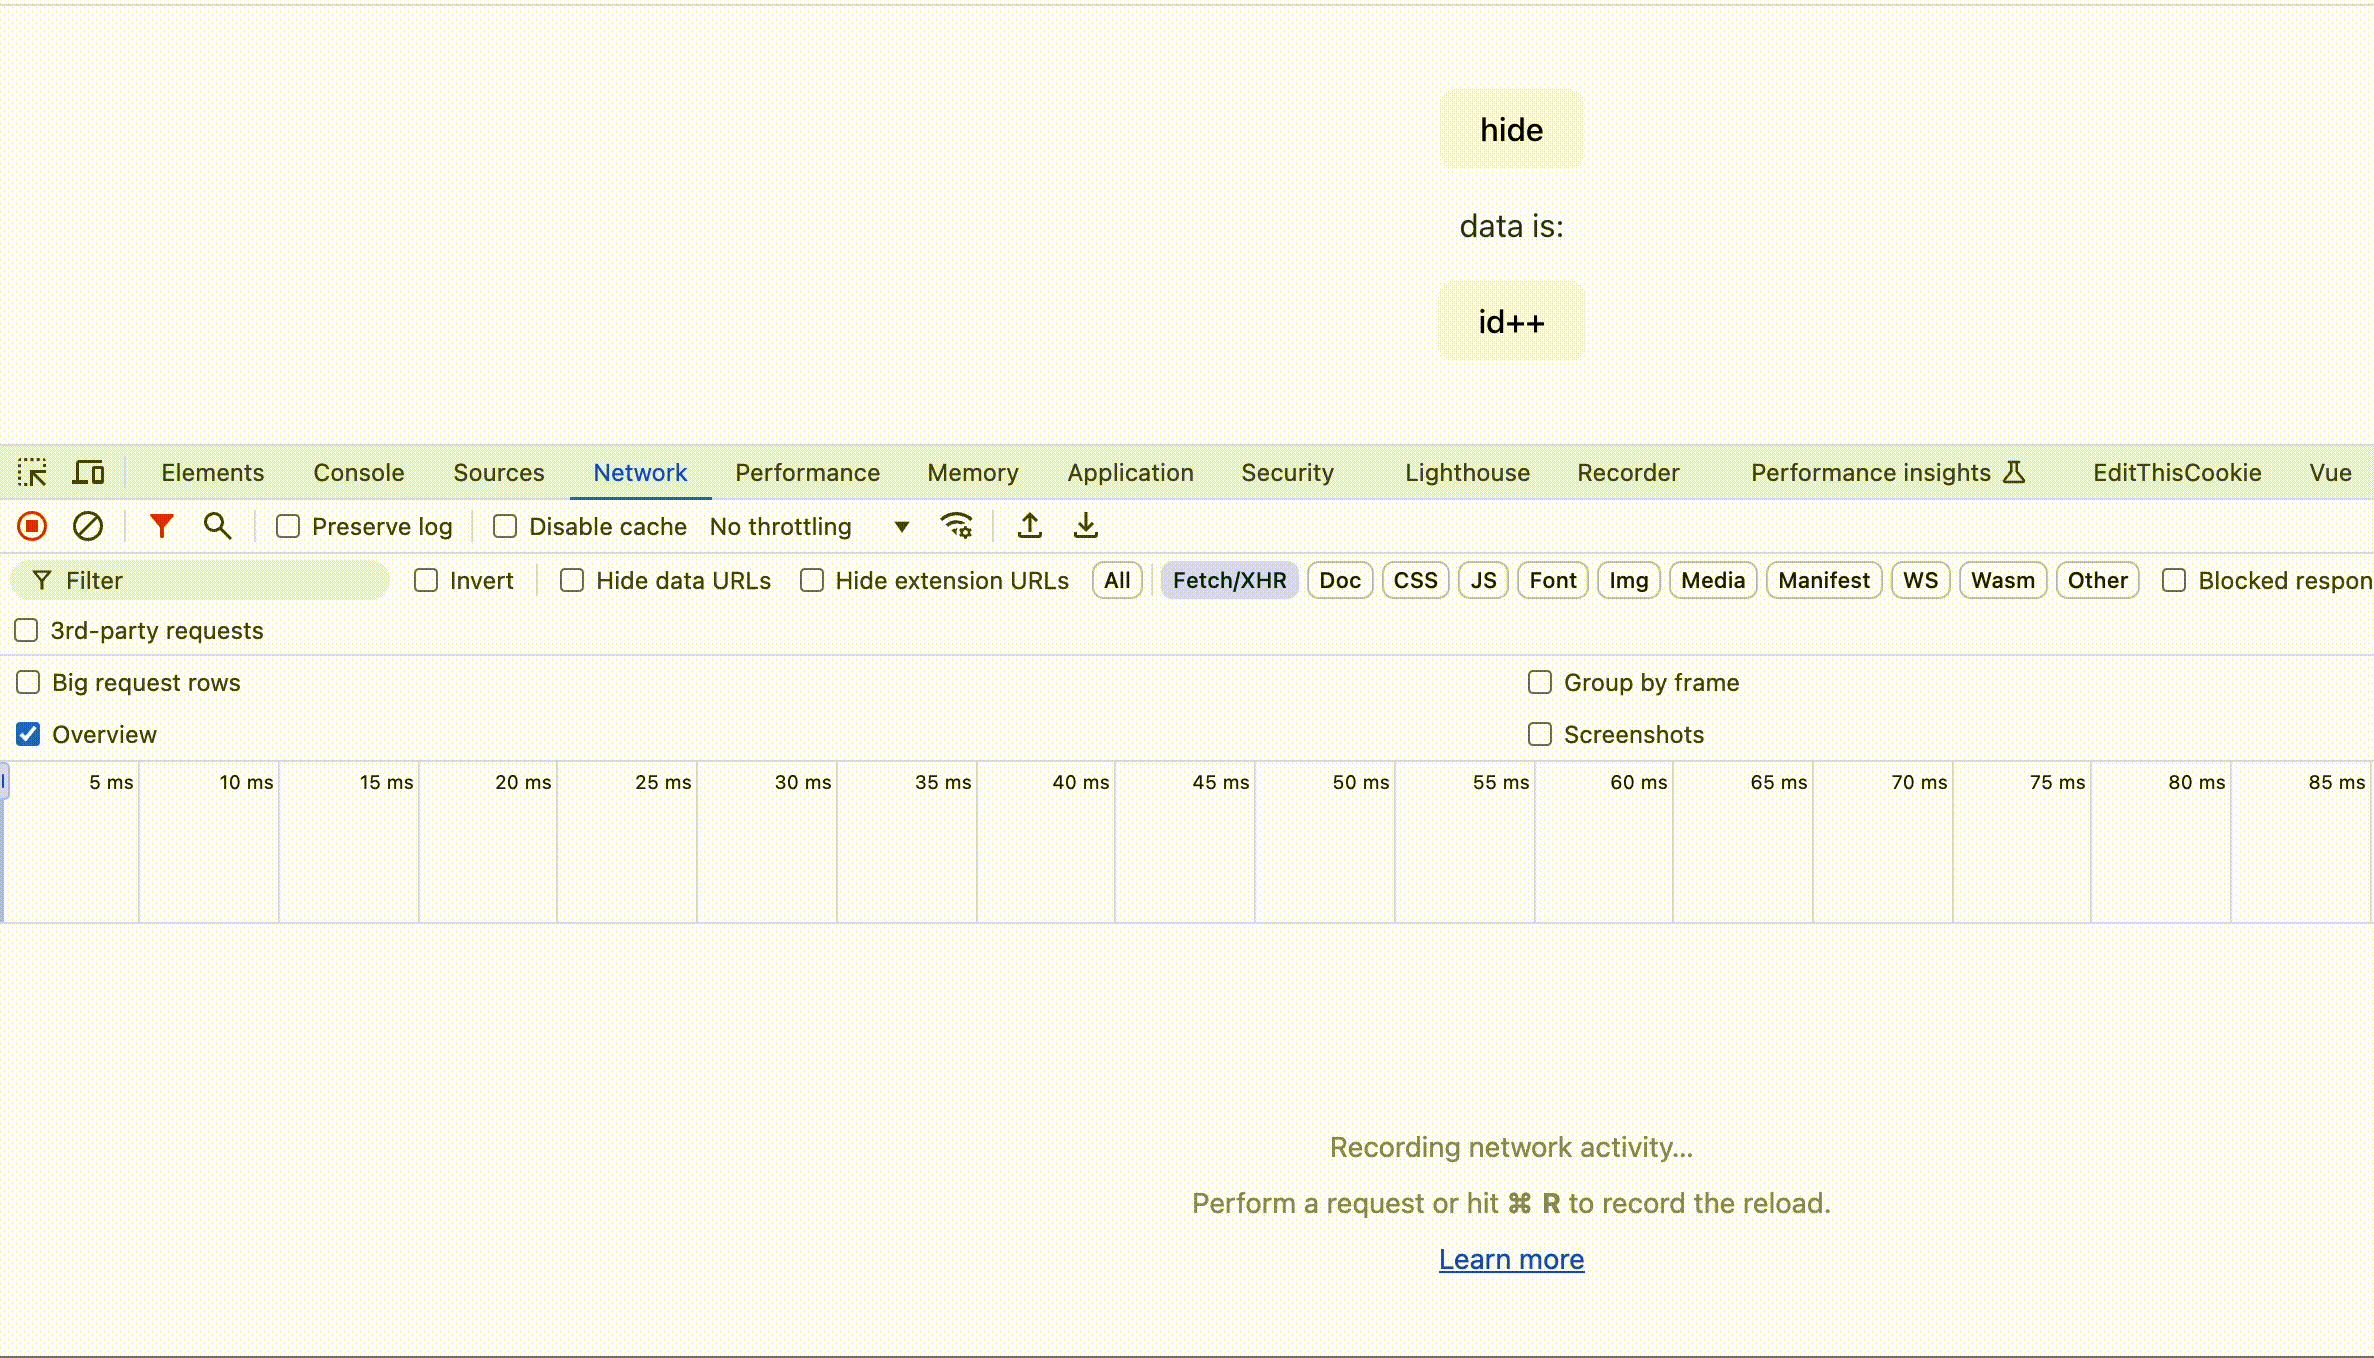Toggle the Overview checkbox
2374x1358 pixels.
[x=28, y=734]
